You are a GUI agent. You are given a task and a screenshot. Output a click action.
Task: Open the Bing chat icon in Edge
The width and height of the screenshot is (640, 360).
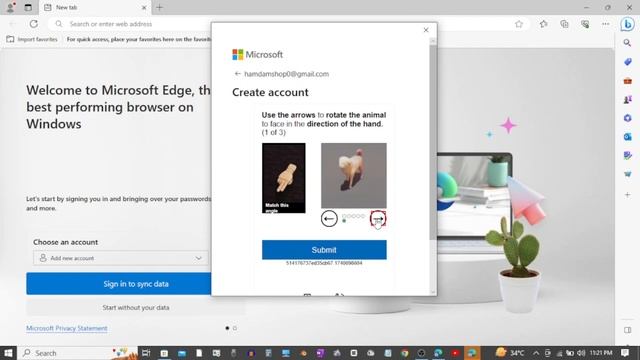tap(627, 24)
